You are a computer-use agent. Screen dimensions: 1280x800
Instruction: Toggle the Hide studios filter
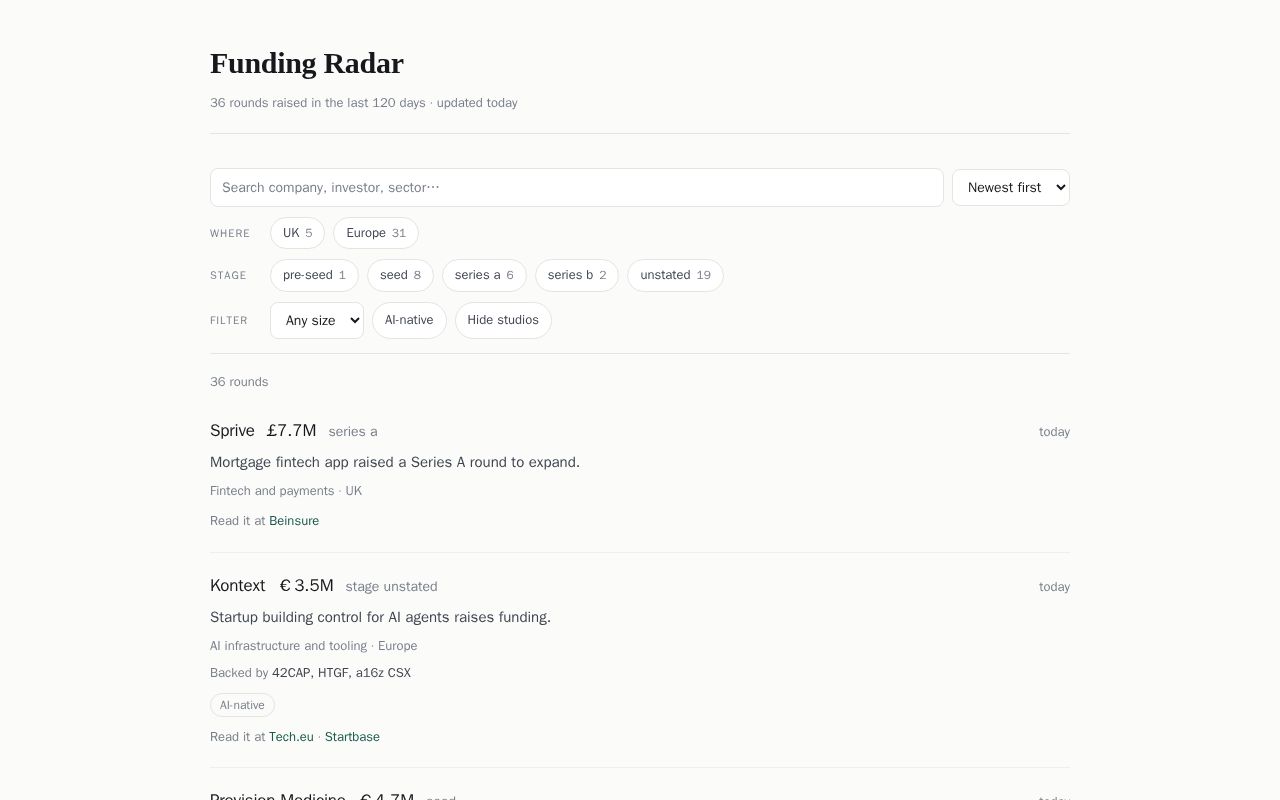pyautogui.click(x=503, y=320)
